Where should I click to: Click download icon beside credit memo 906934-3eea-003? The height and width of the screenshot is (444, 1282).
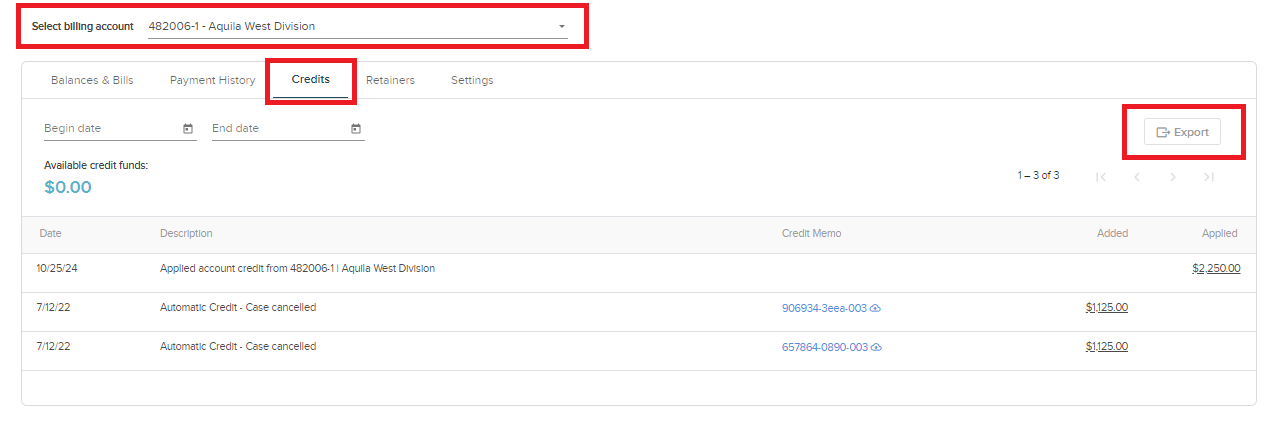click(876, 309)
